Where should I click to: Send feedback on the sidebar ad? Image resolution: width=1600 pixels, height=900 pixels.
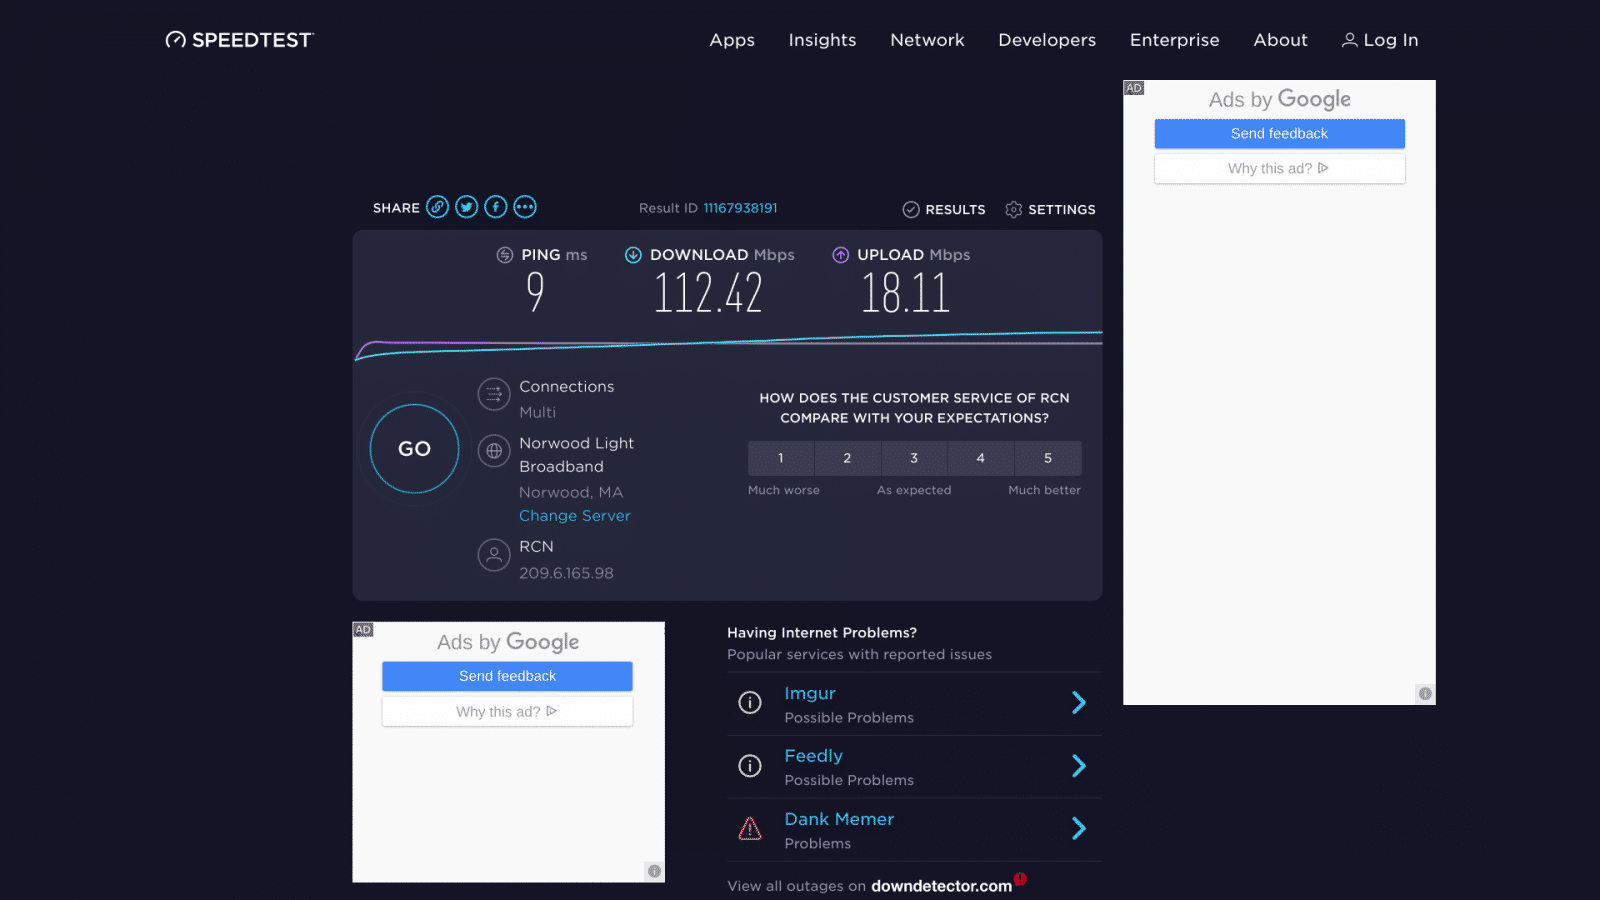click(1279, 133)
